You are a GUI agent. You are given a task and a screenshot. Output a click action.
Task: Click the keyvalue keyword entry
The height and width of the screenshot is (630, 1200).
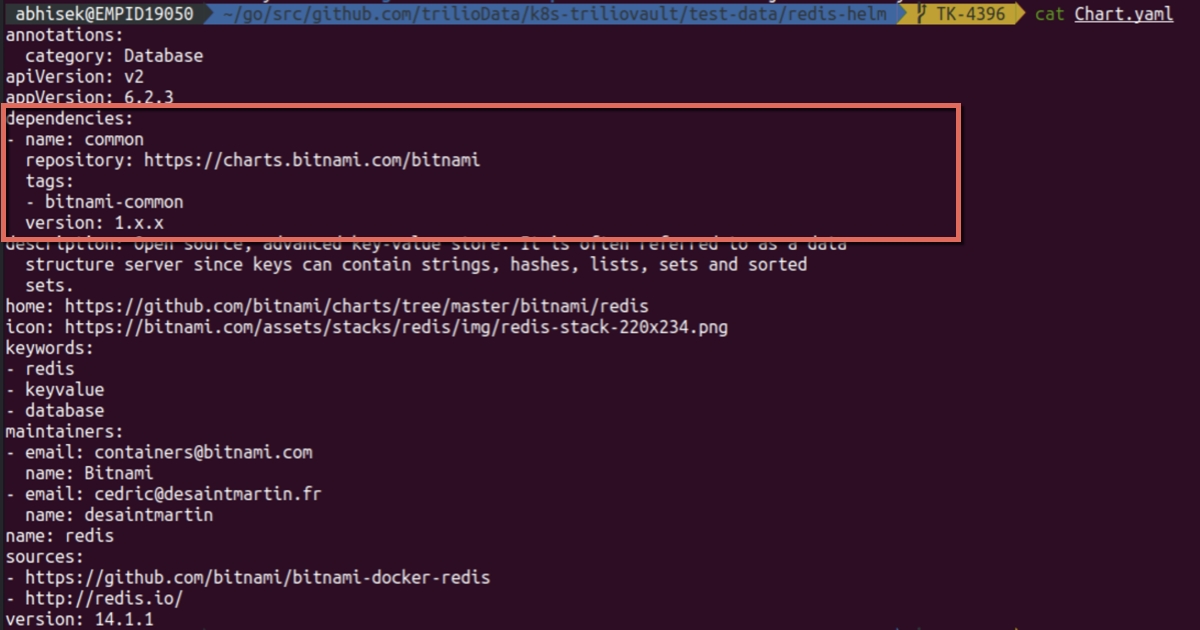click(64, 390)
